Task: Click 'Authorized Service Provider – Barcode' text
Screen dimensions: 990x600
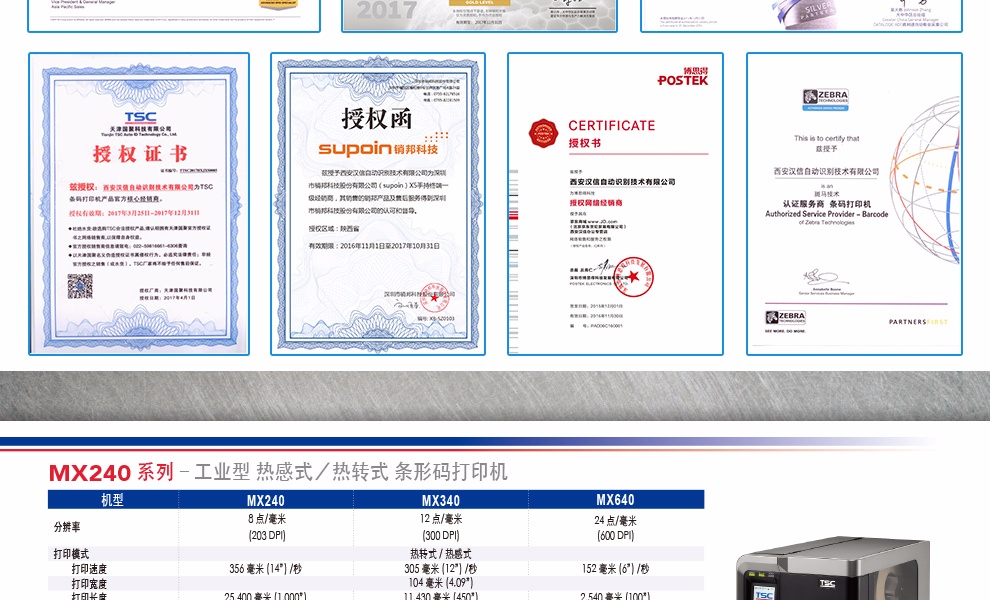Action: [826, 214]
